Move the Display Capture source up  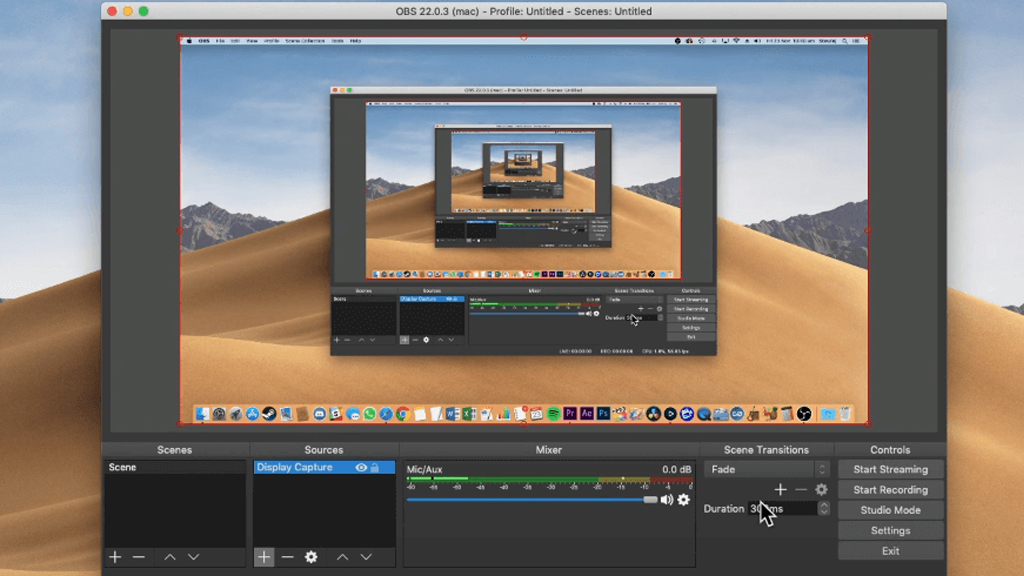tap(342, 557)
